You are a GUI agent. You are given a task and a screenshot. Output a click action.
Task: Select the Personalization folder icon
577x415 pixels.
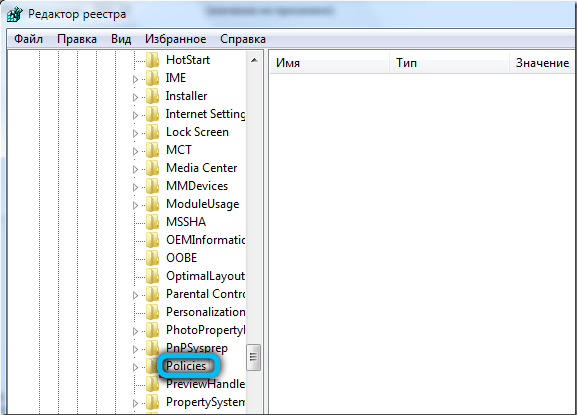click(x=152, y=312)
